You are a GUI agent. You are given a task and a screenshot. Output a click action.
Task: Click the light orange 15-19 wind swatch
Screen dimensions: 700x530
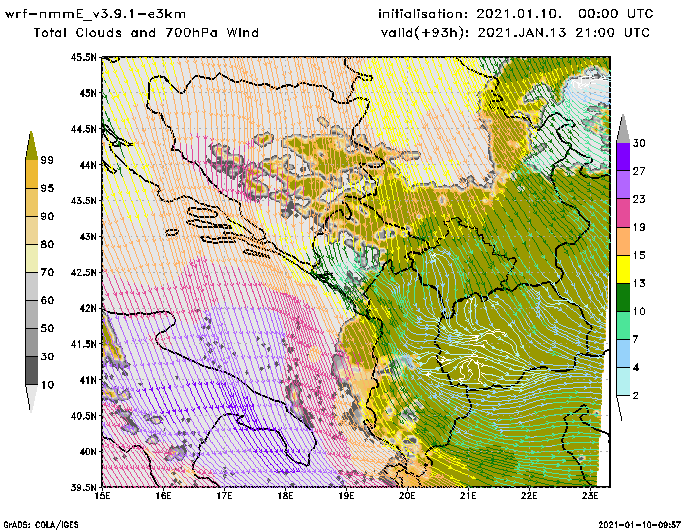click(623, 241)
